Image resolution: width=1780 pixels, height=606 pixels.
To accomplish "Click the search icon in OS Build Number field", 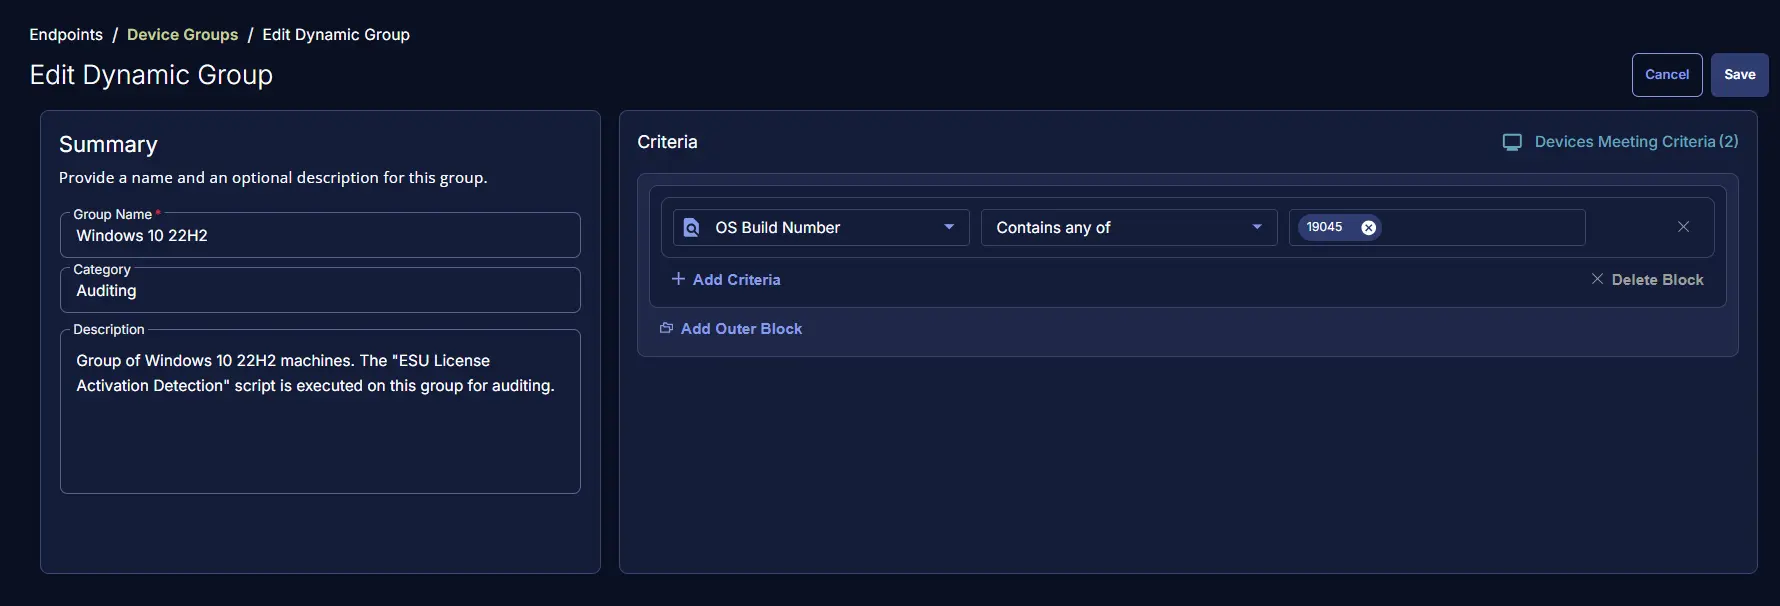I will pos(691,228).
